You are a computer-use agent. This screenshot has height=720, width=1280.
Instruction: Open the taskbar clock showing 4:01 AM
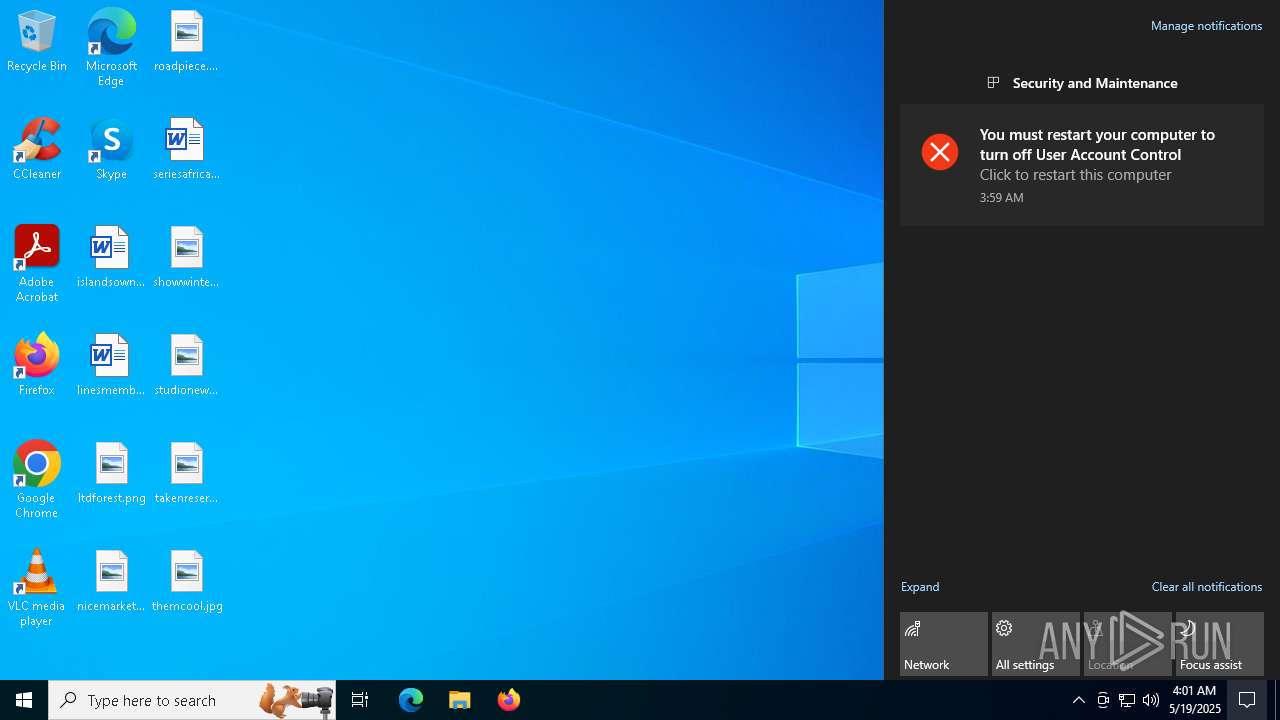point(1195,700)
